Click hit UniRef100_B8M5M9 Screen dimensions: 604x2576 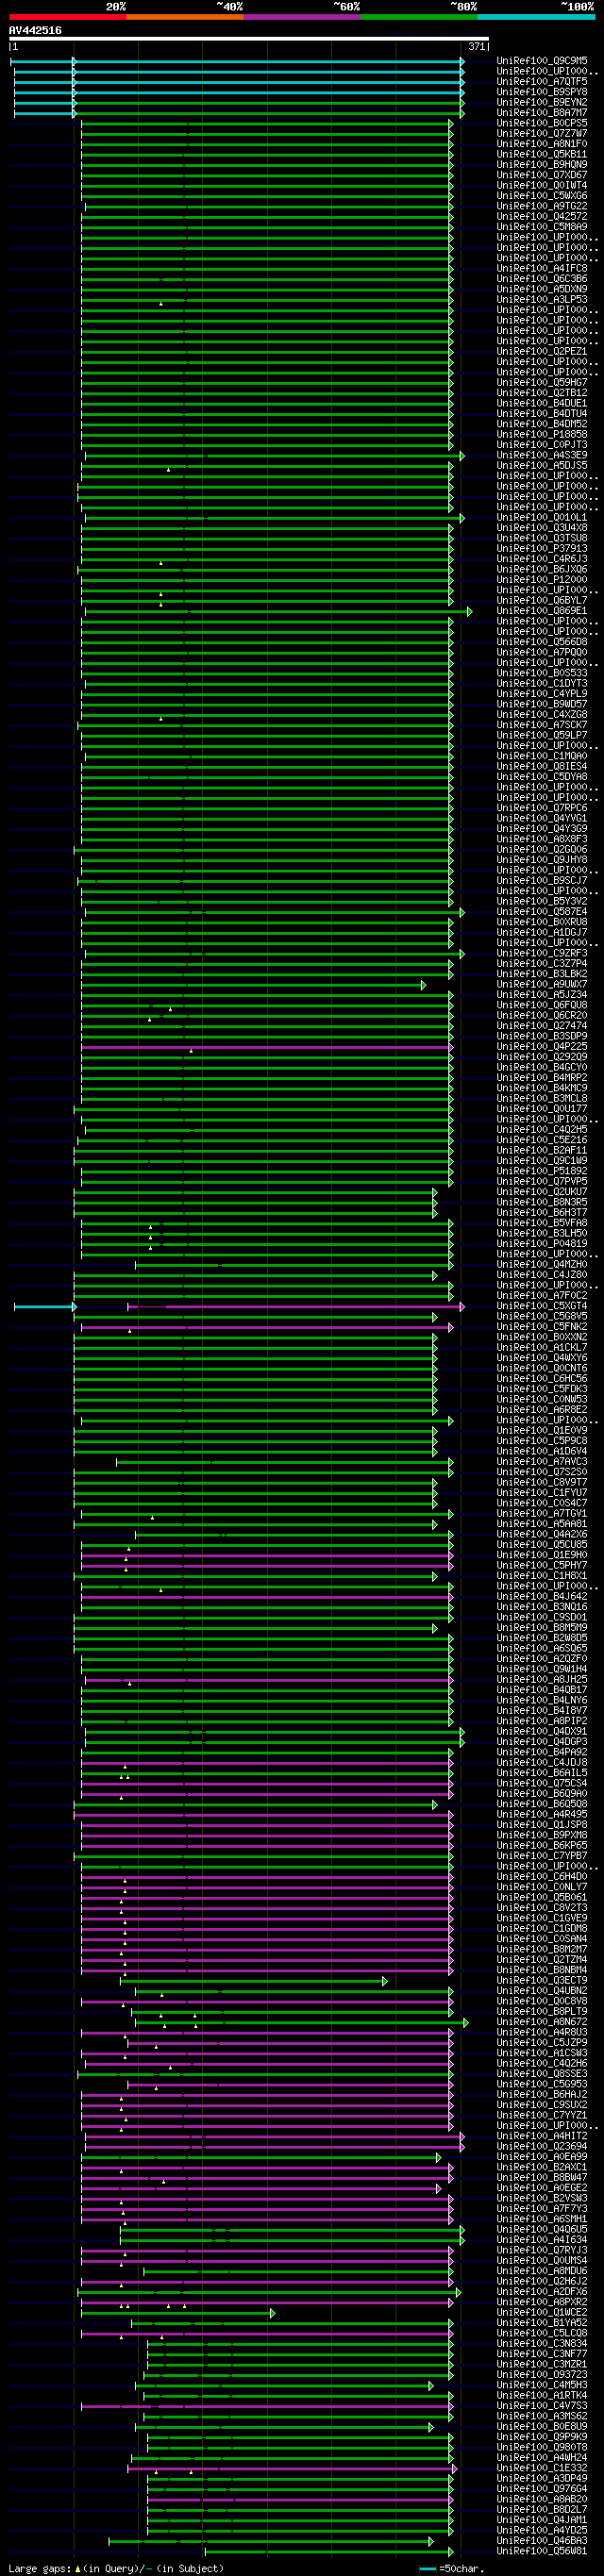(x=542, y=1628)
